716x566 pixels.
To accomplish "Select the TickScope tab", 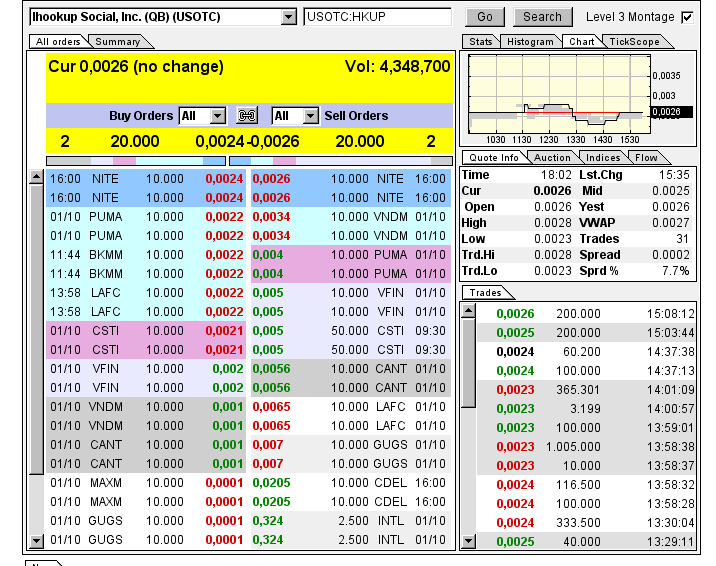I will [x=635, y=42].
